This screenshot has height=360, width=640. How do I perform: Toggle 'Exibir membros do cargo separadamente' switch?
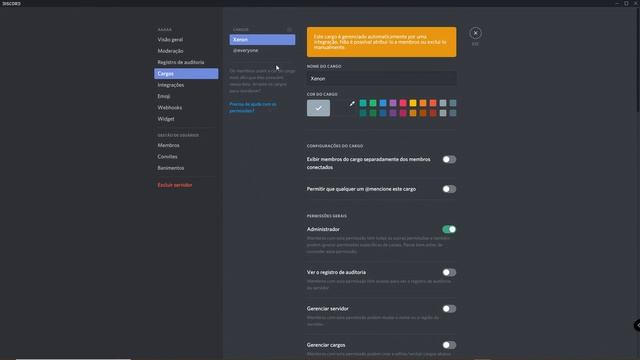coord(449,160)
